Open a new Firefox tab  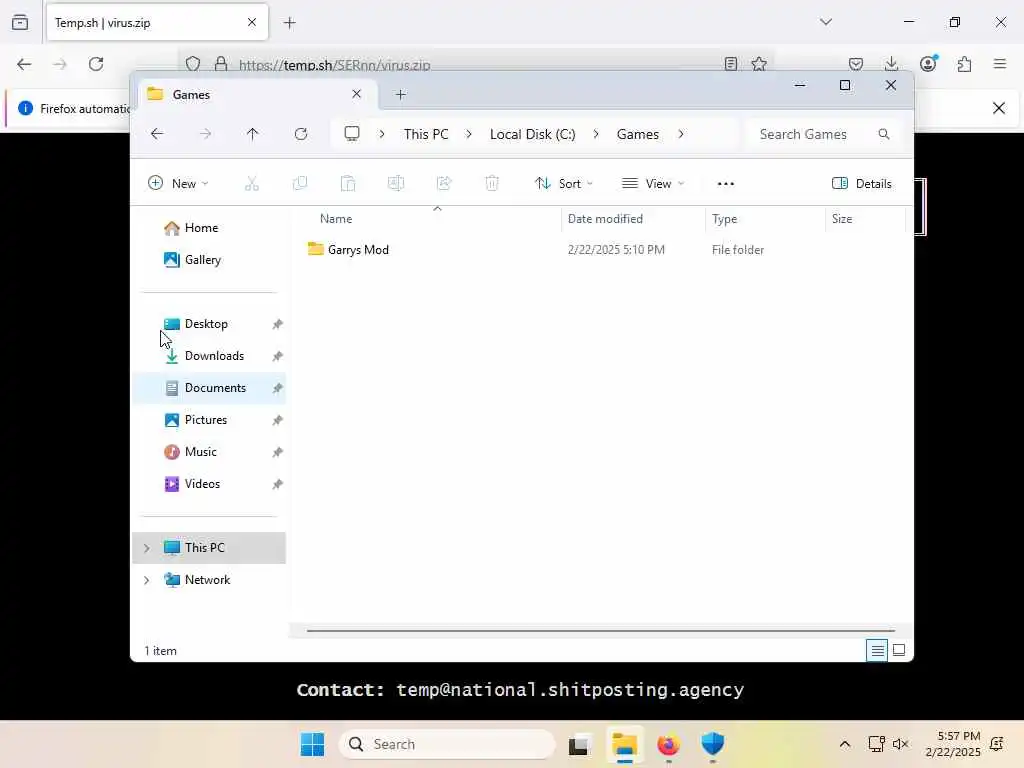point(290,23)
